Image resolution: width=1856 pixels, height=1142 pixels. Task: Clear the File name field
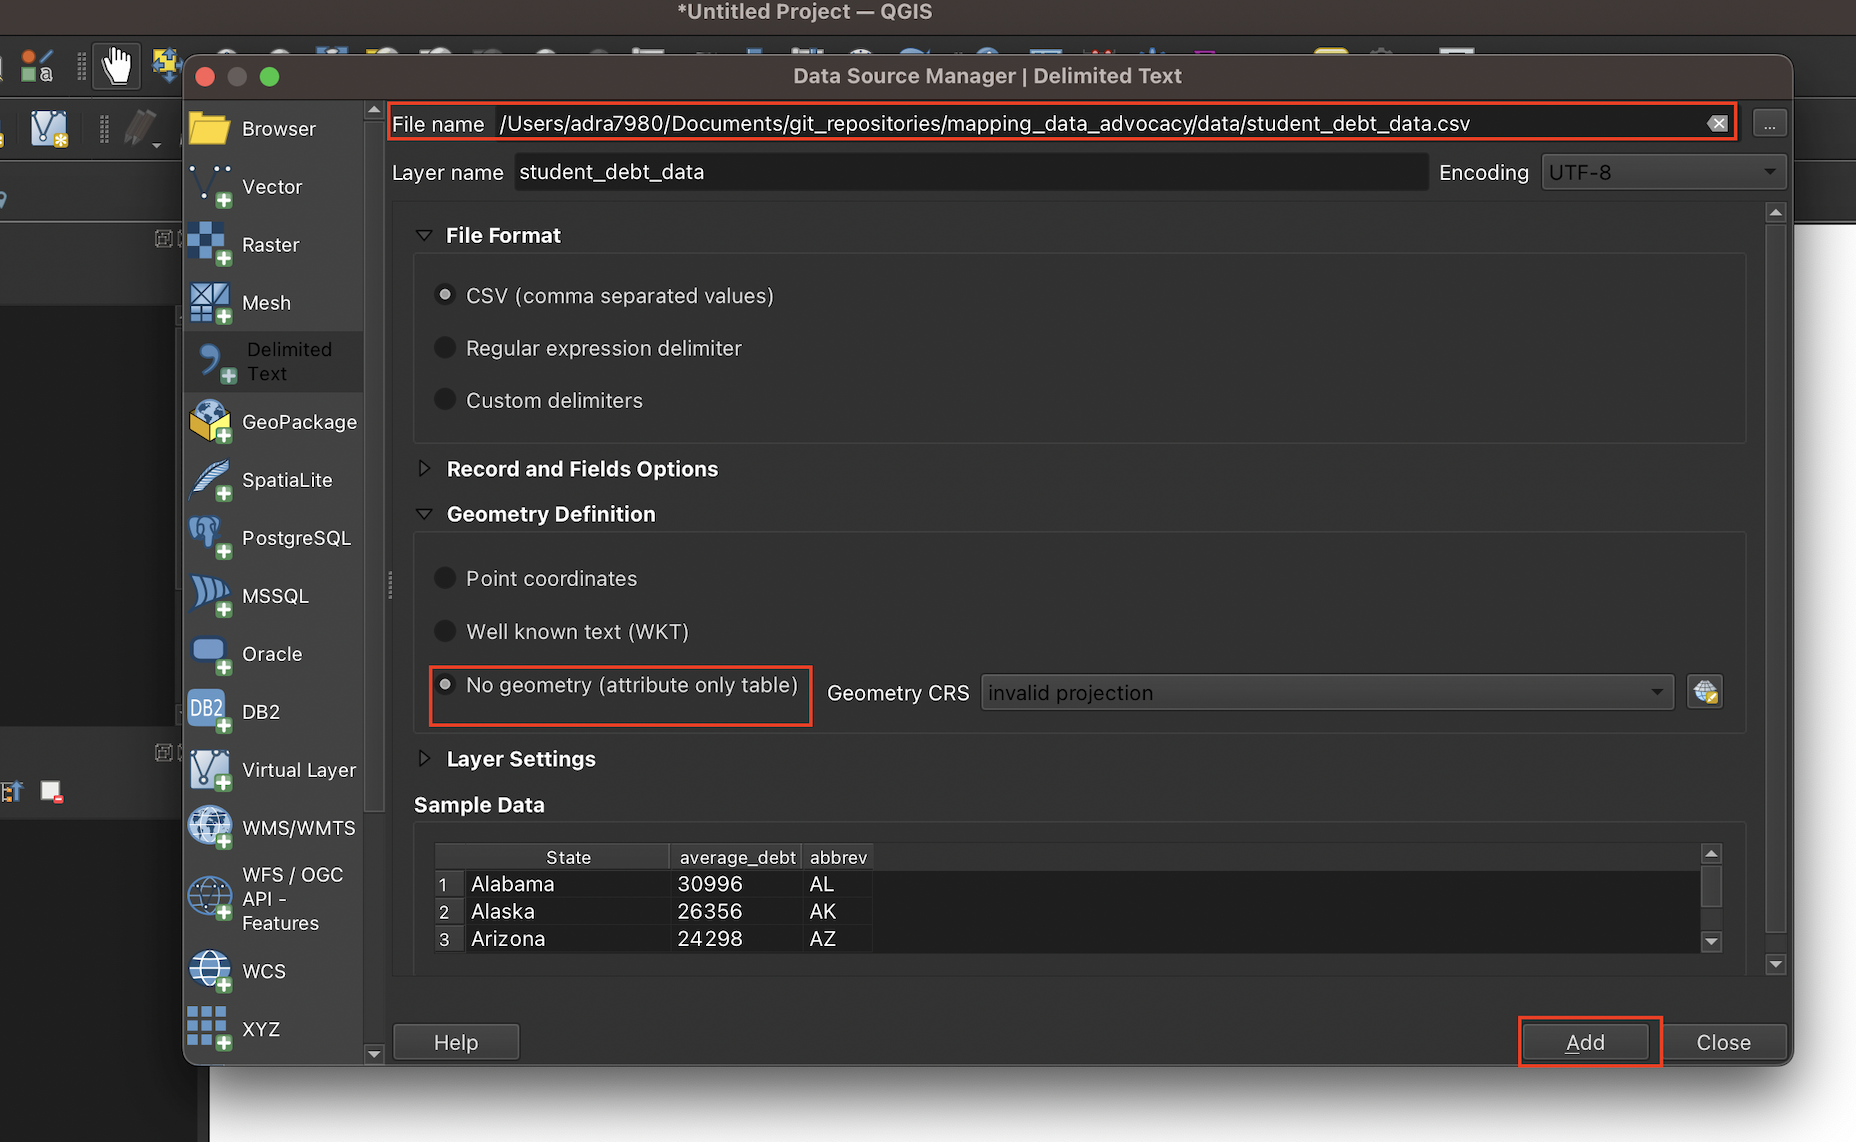coord(1717,124)
